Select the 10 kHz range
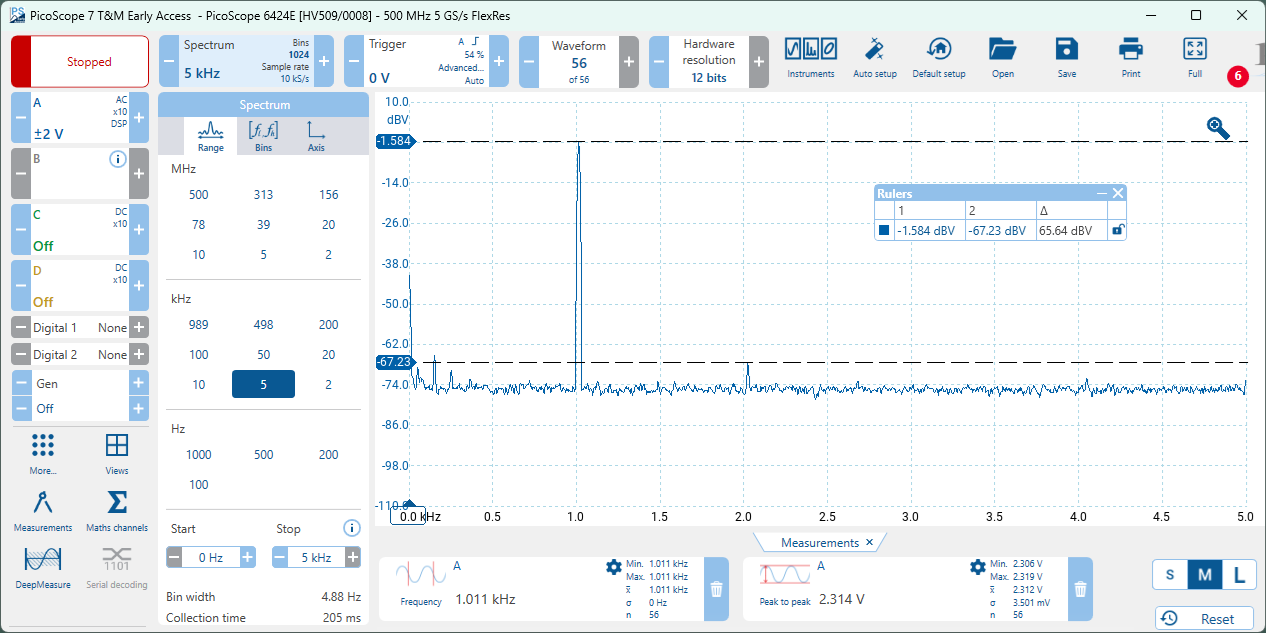This screenshot has height=633, width=1266. (199, 384)
